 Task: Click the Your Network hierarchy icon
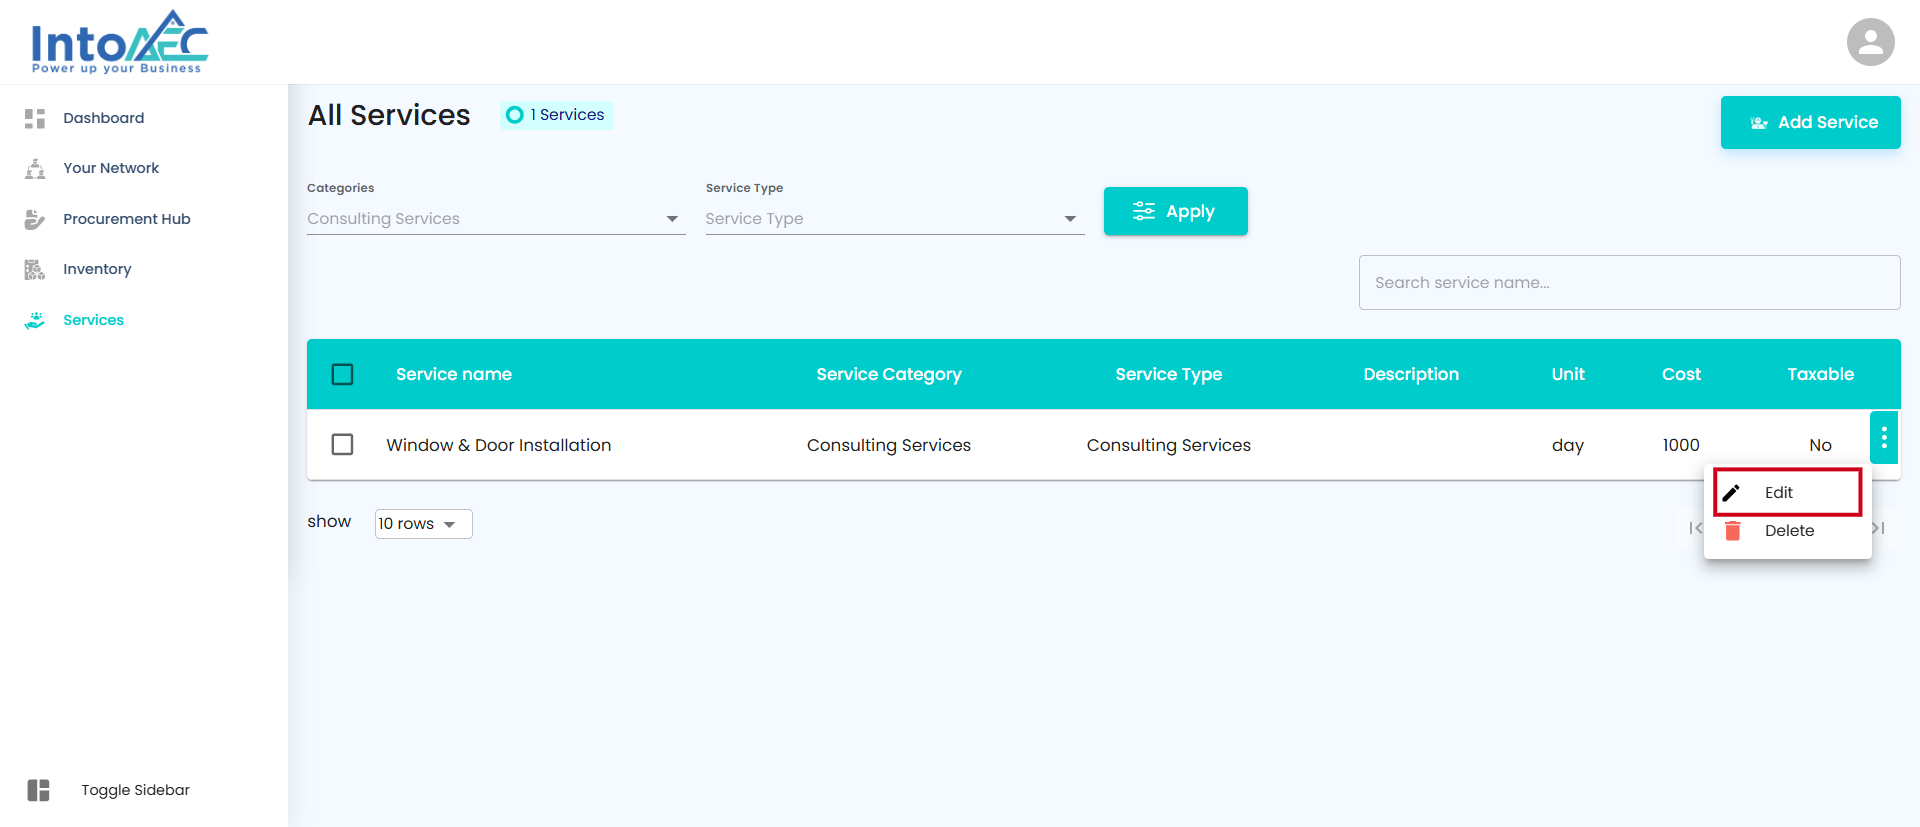(x=35, y=168)
